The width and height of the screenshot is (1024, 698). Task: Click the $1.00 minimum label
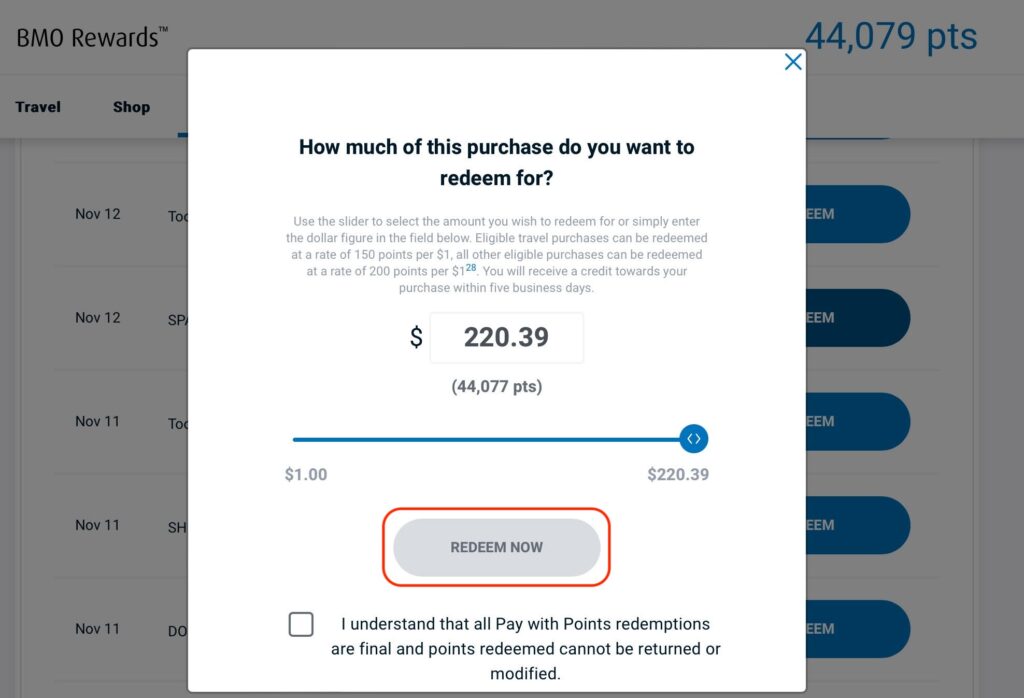tap(305, 474)
